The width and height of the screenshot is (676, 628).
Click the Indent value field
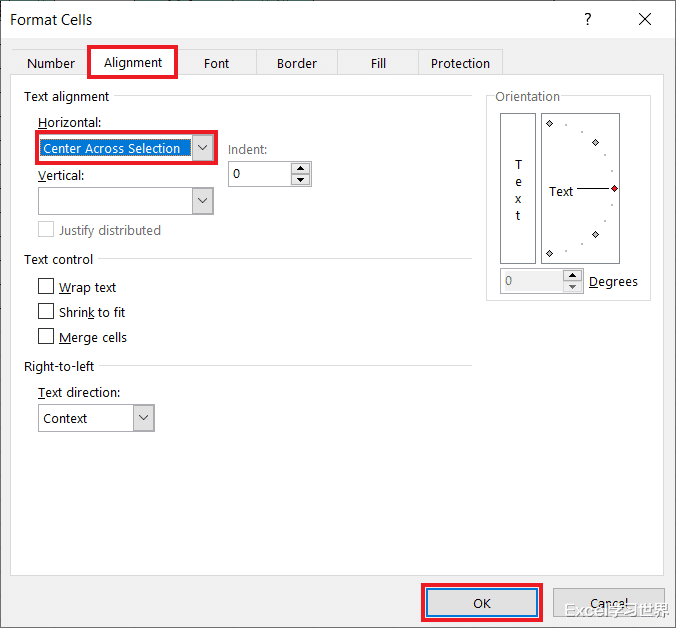(260, 174)
